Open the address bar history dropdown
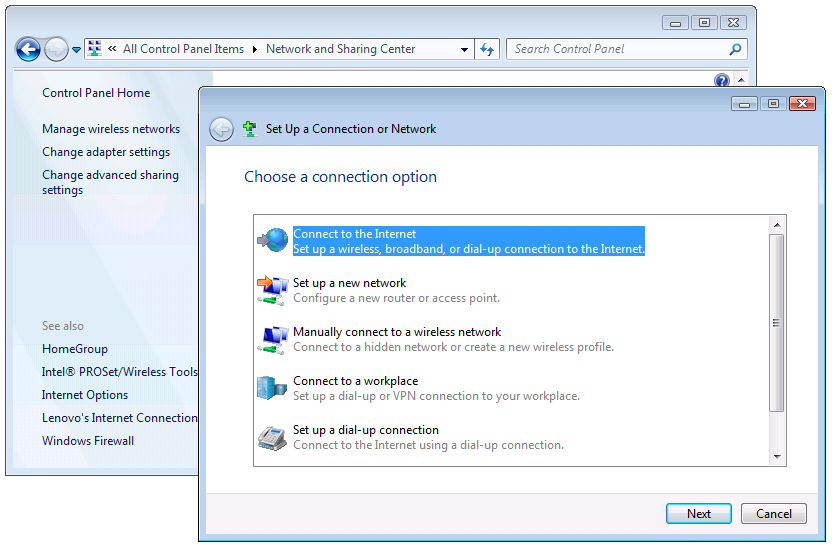The width and height of the screenshot is (832, 549). (x=464, y=49)
